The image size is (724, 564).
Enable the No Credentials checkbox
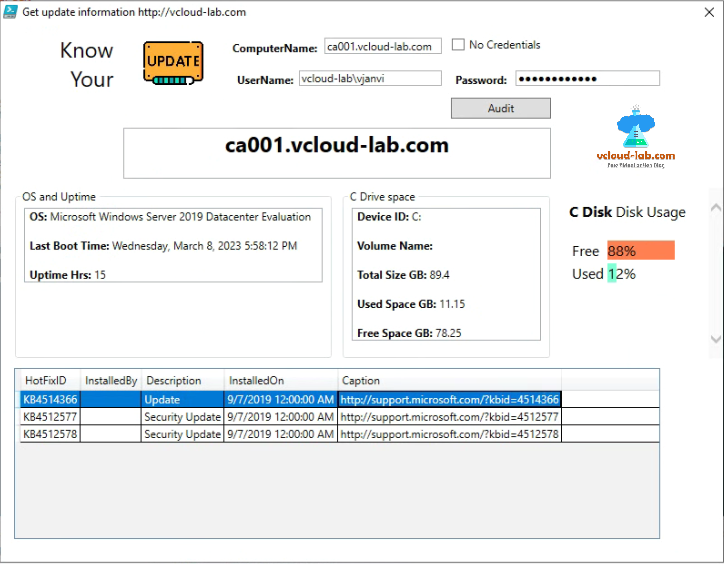click(458, 45)
